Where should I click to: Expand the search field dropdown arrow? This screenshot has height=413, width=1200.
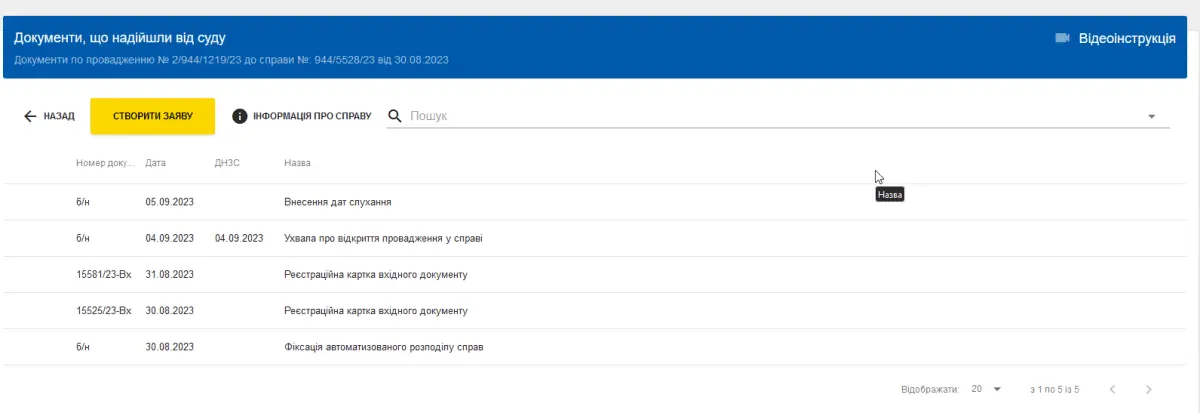click(x=1152, y=116)
